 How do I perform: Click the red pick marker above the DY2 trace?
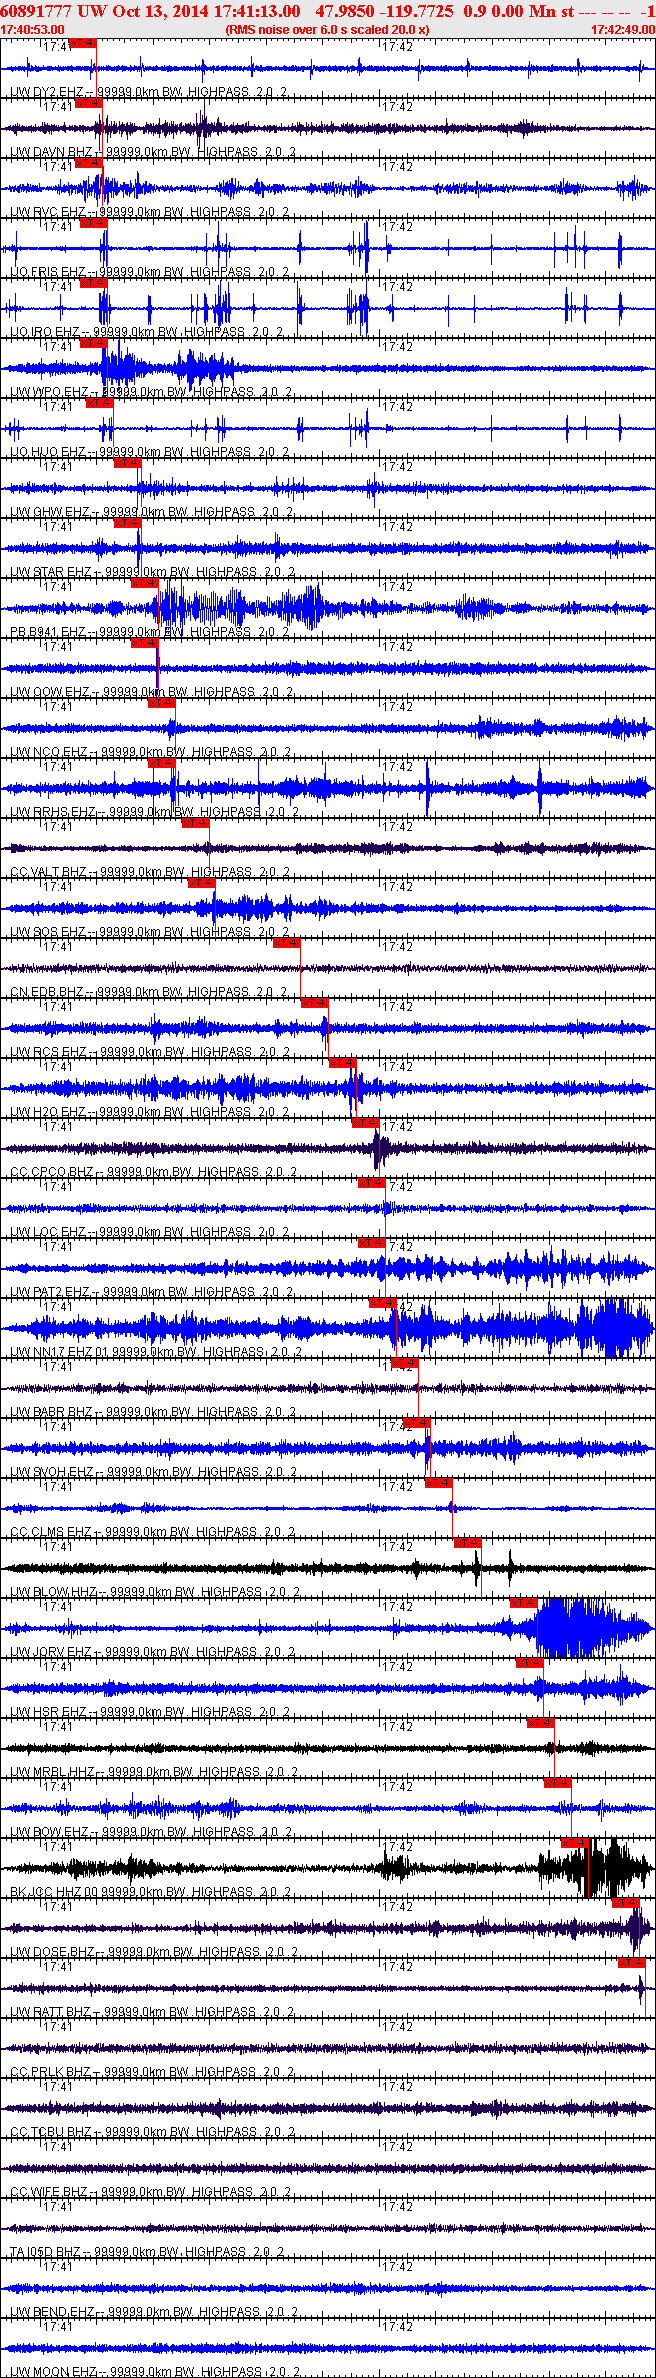point(82,43)
